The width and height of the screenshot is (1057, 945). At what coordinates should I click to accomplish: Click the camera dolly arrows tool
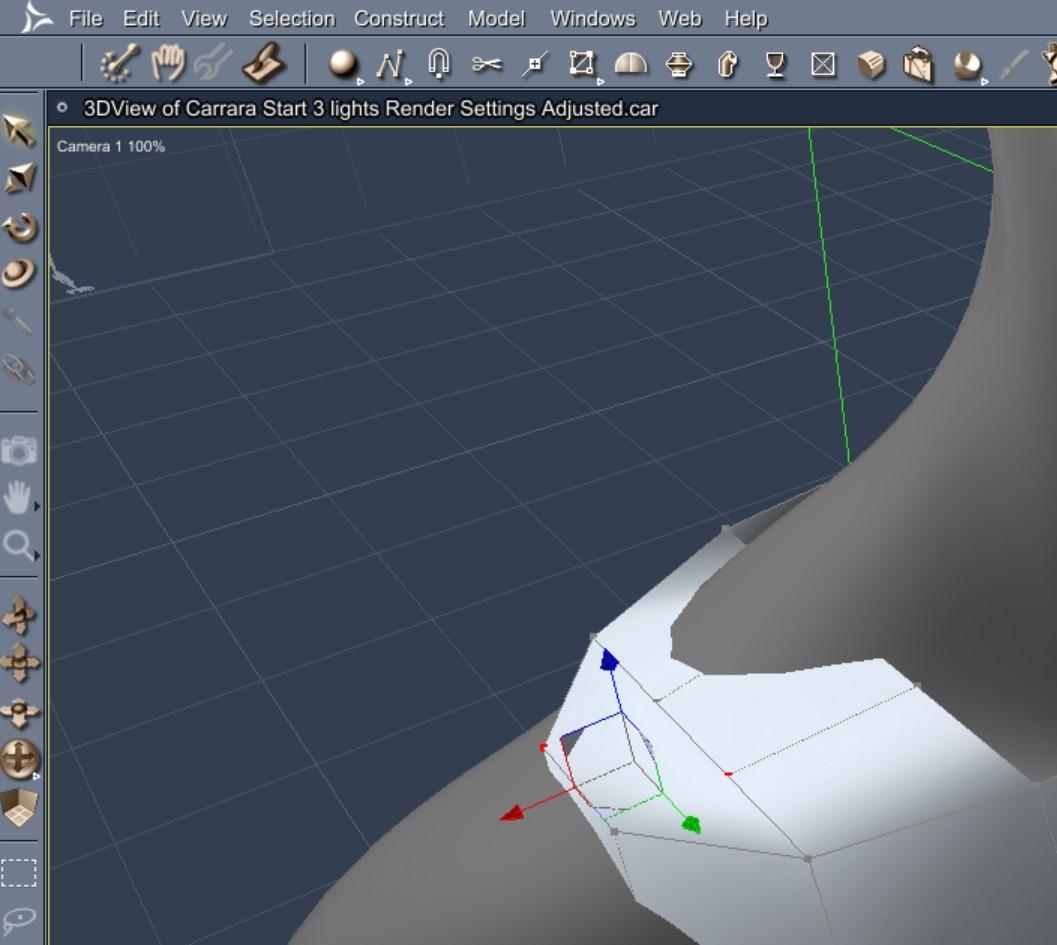click(19, 615)
